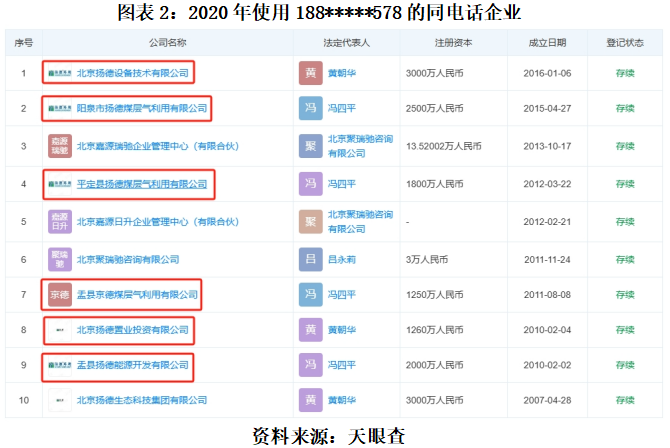Open company link 北京扬德设备技术有限公司
The image size is (670, 448).
click(x=132, y=73)
